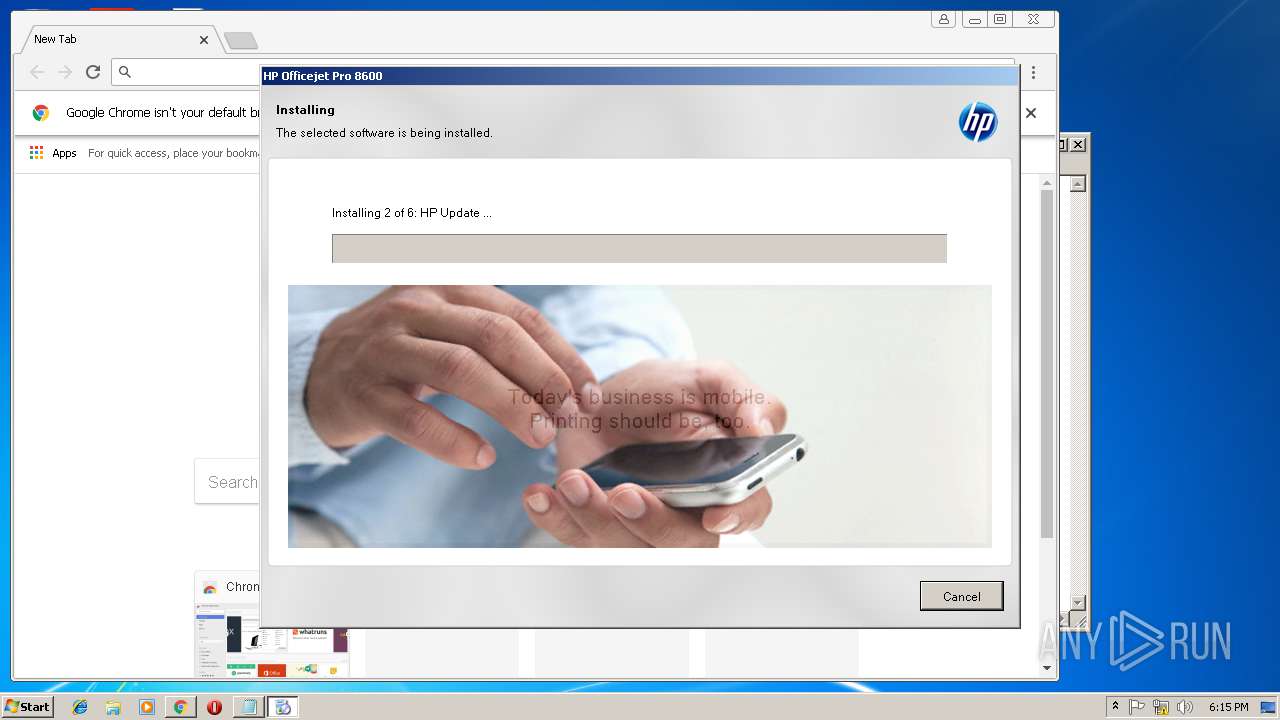Image resolution: width=1280 pixels, height=720 pixels.
Task: Minimize the Chrome window
Action: point(974,19)
